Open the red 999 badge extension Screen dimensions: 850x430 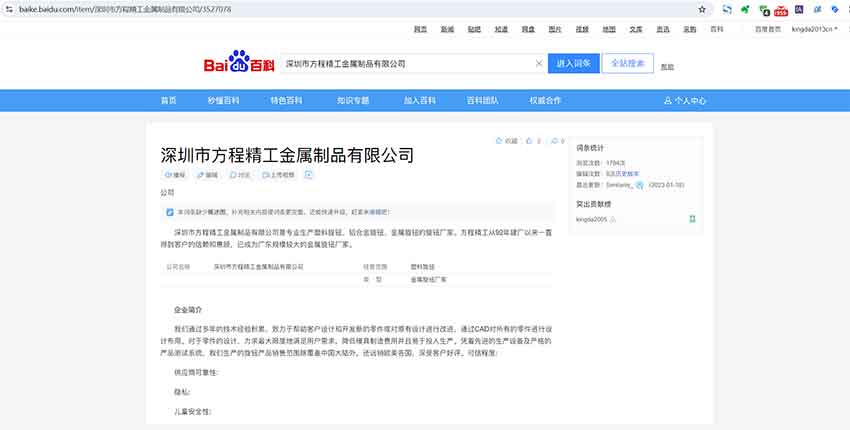[781, 10]
